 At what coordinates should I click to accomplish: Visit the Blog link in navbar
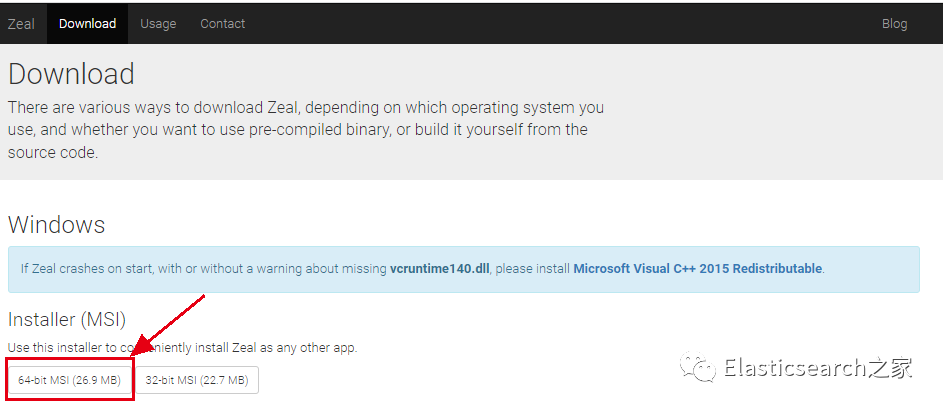tap(894, 24)
